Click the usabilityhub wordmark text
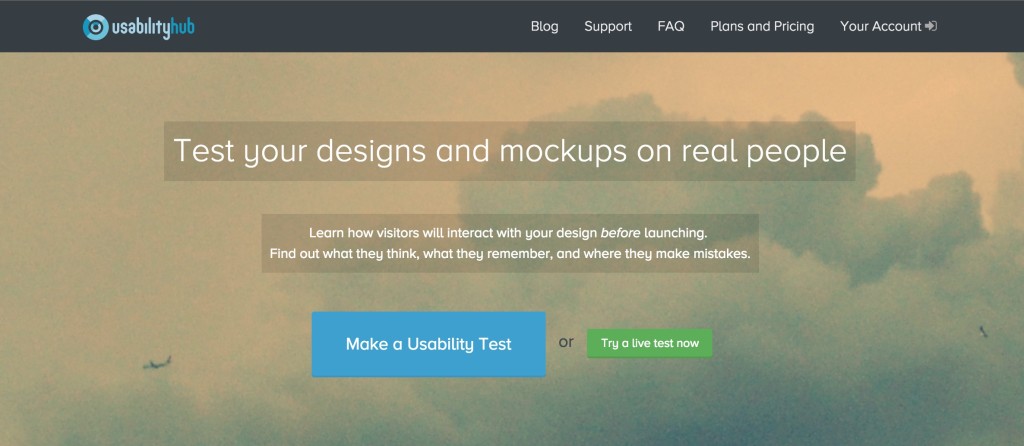1024x446 pixels. [153, 27]
